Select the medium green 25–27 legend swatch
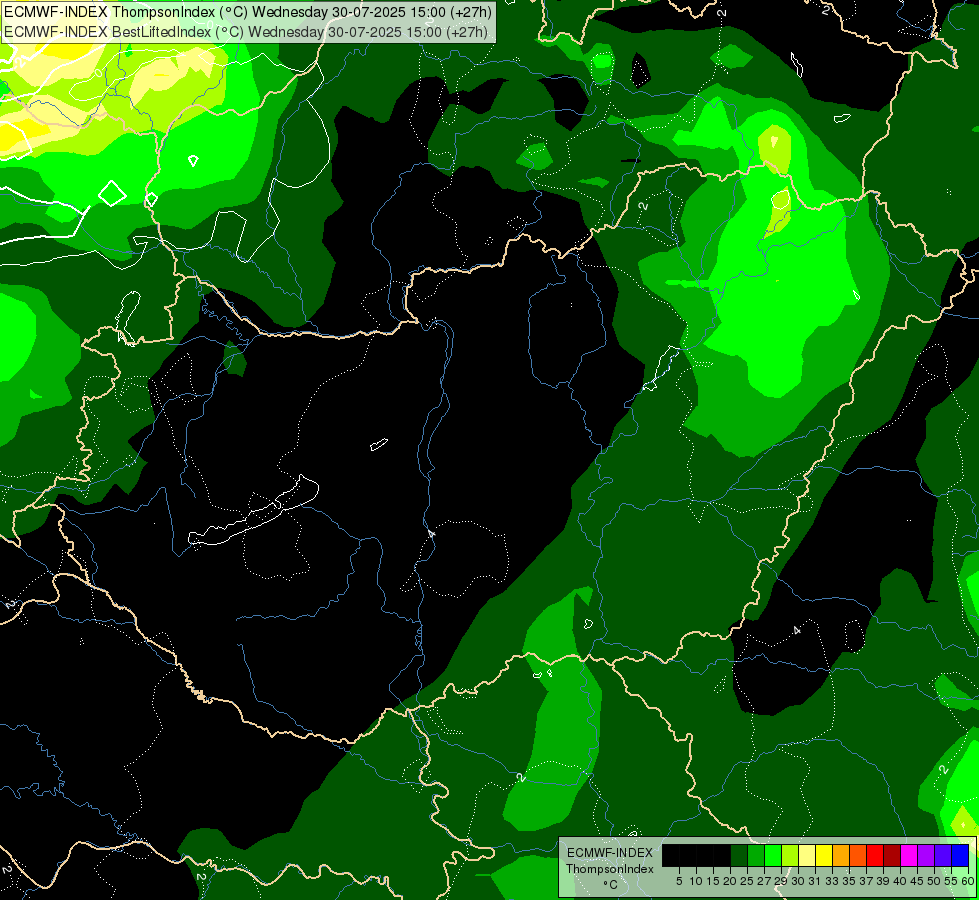The image size is (979, 900). 756,855
